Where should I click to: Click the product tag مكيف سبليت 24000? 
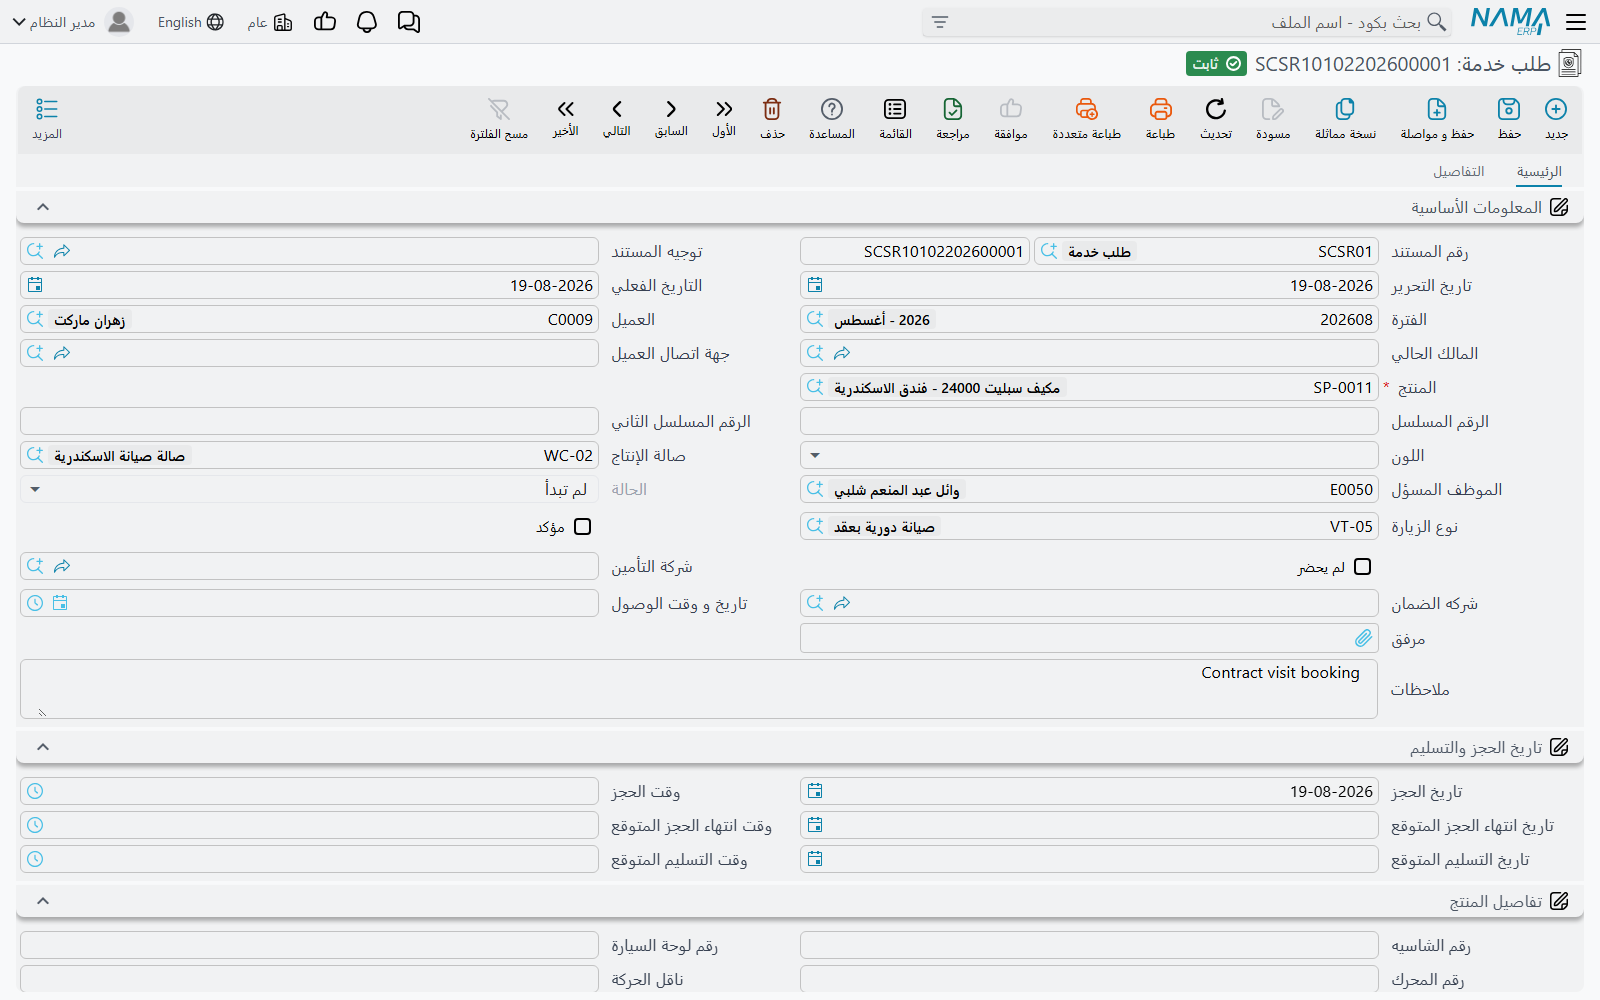[x=947, y=388]
